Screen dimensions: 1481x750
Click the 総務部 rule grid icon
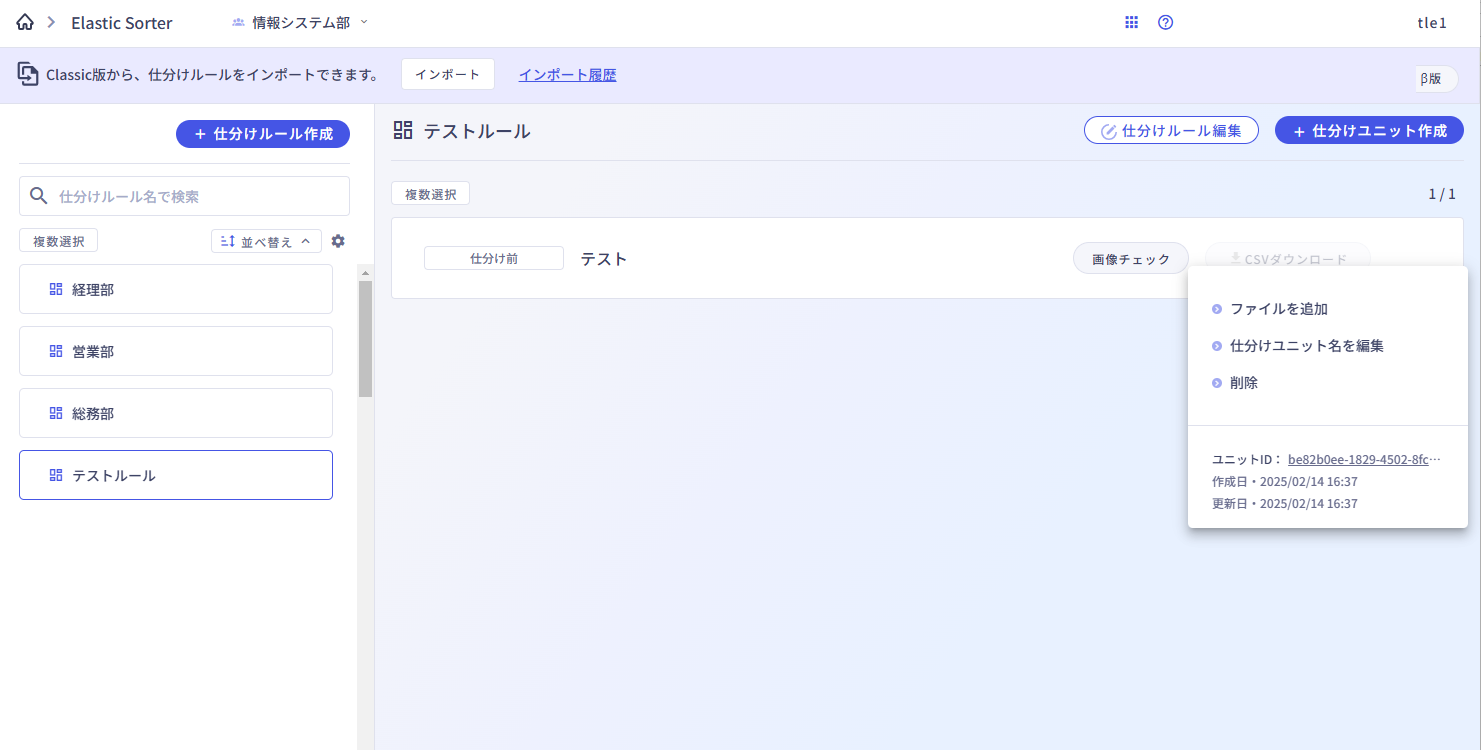[56, 413]
